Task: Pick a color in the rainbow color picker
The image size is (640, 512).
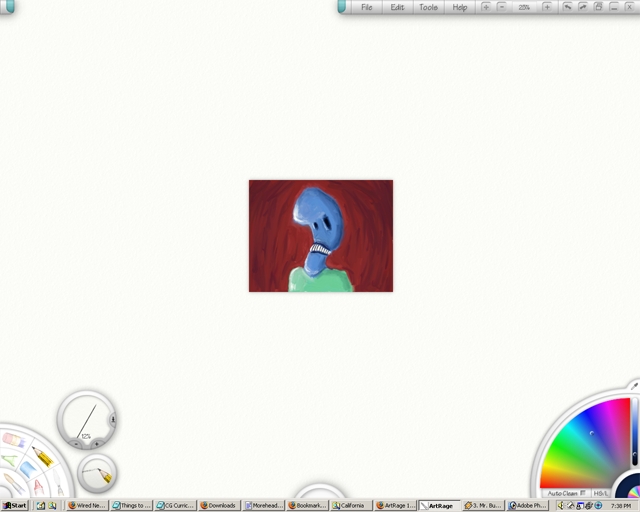Action: 588,445
